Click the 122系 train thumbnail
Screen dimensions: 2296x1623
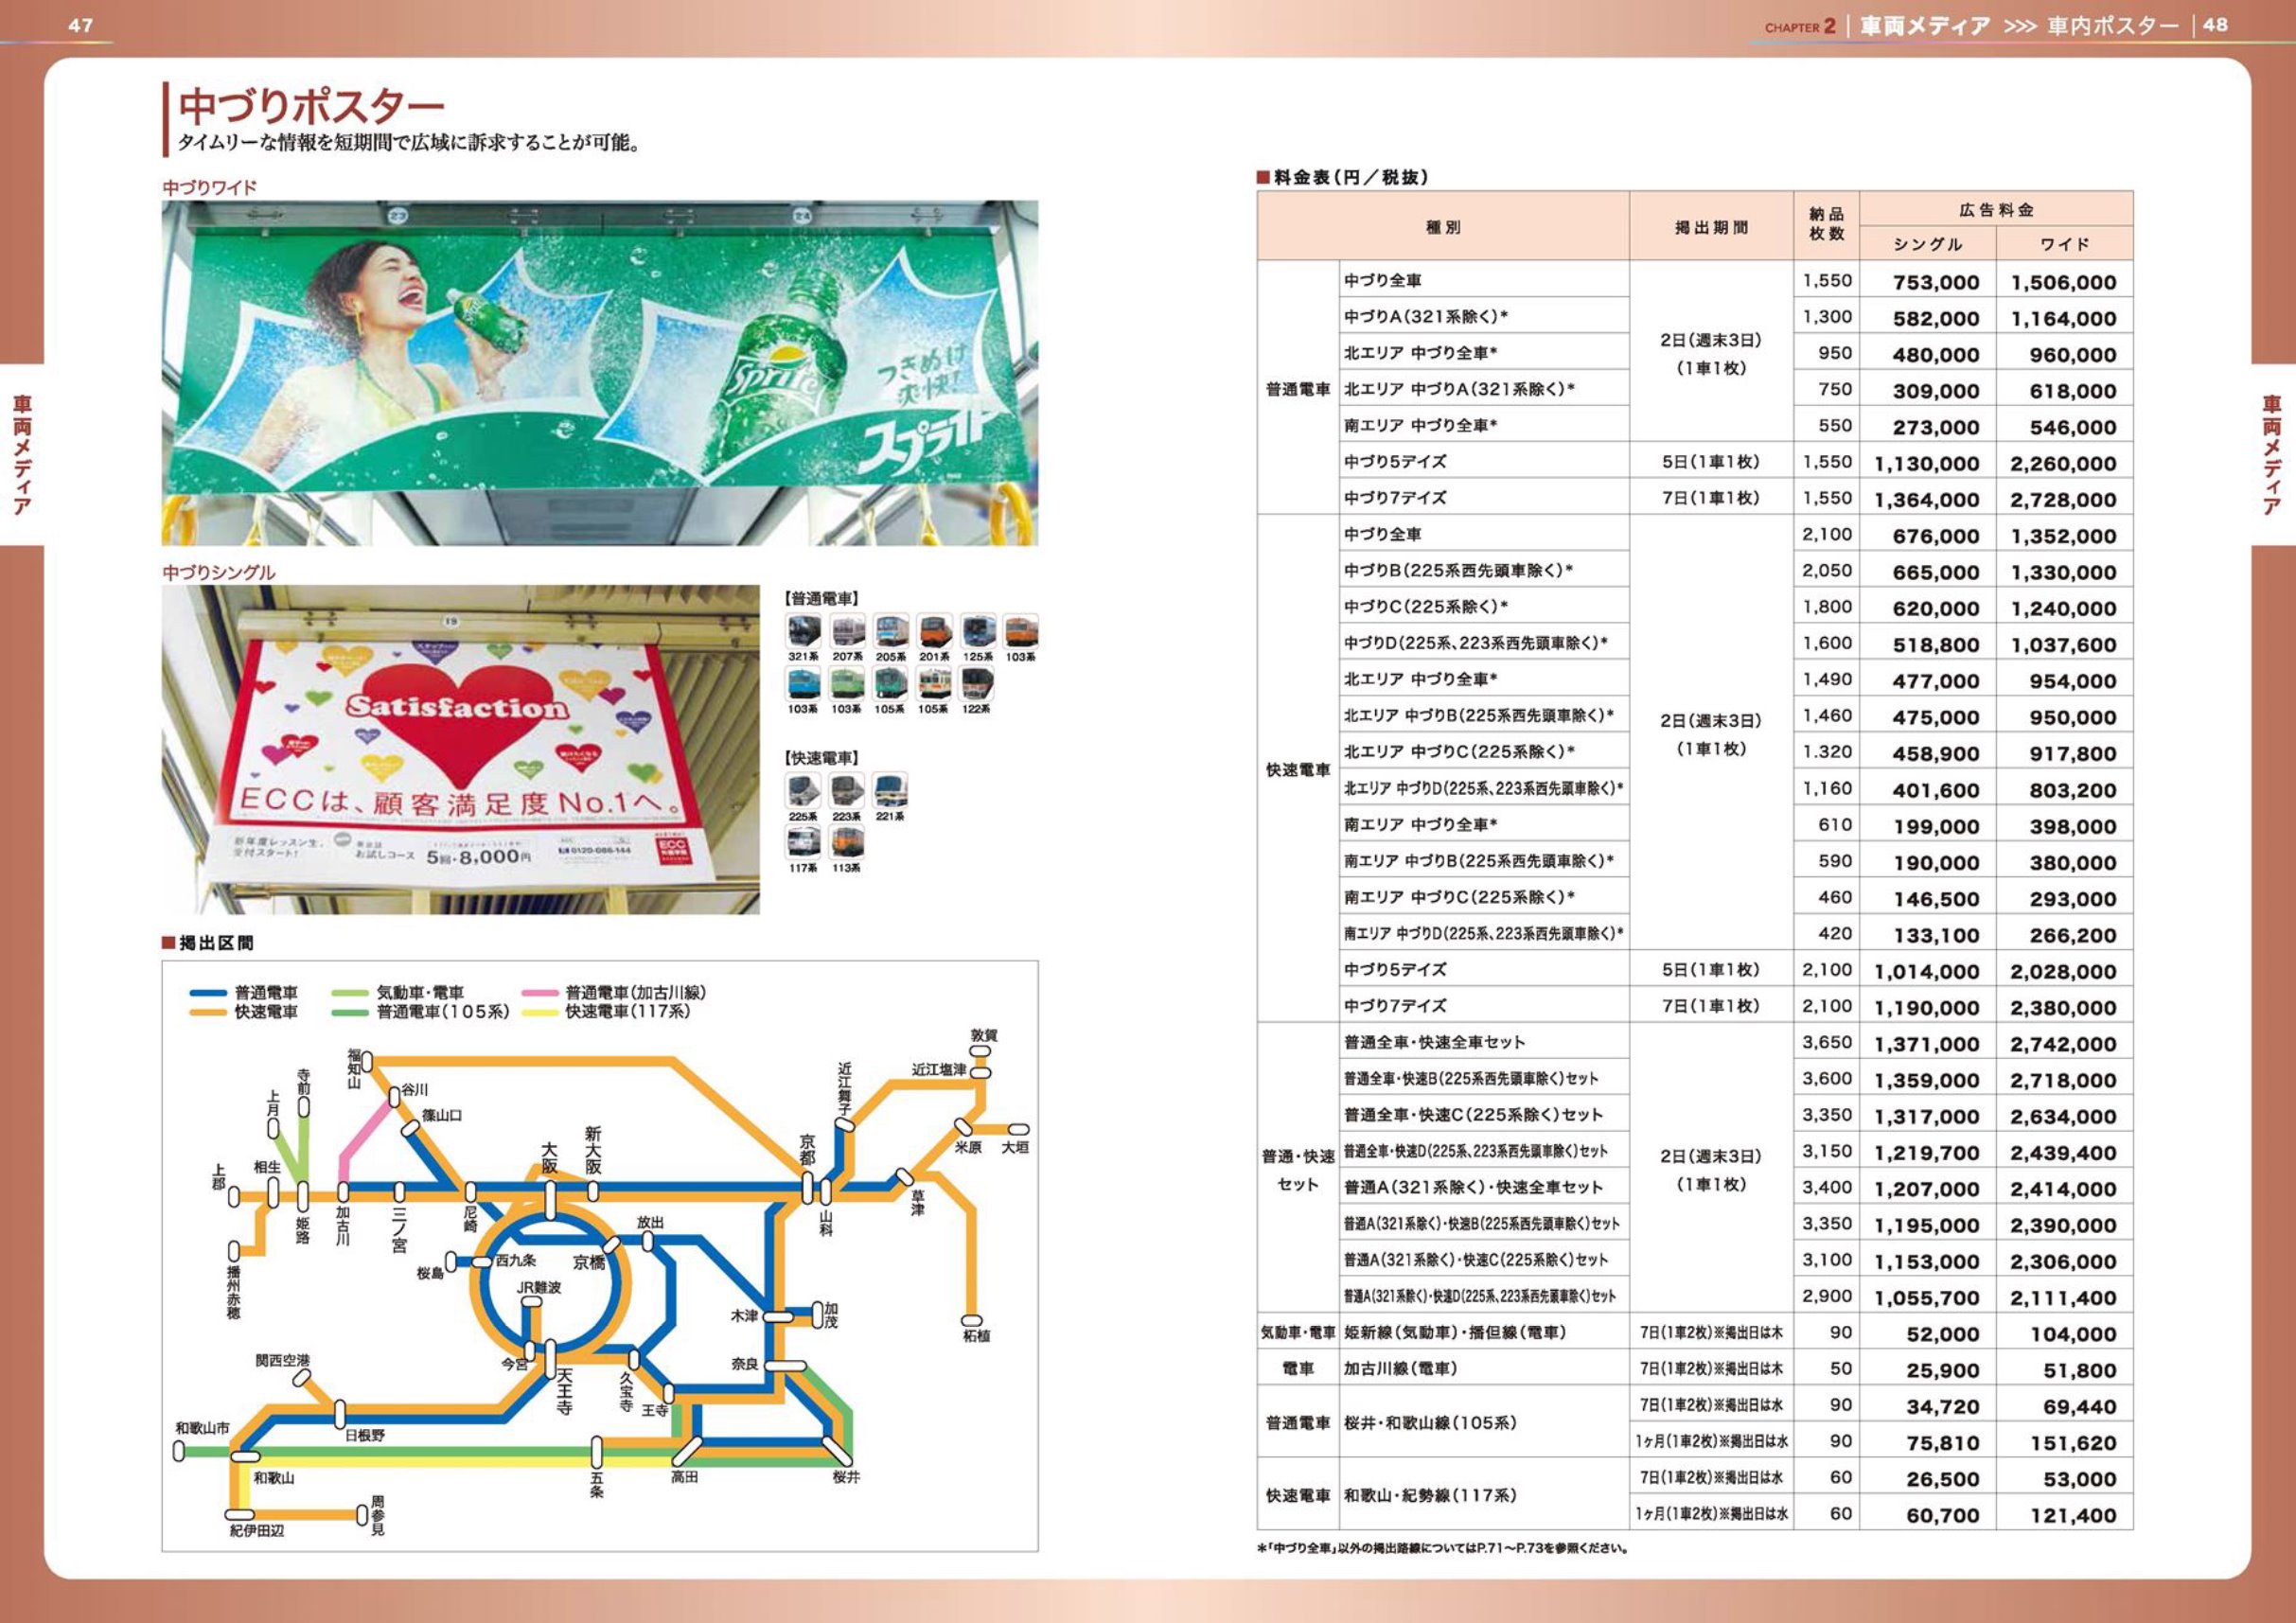(976, 684)
